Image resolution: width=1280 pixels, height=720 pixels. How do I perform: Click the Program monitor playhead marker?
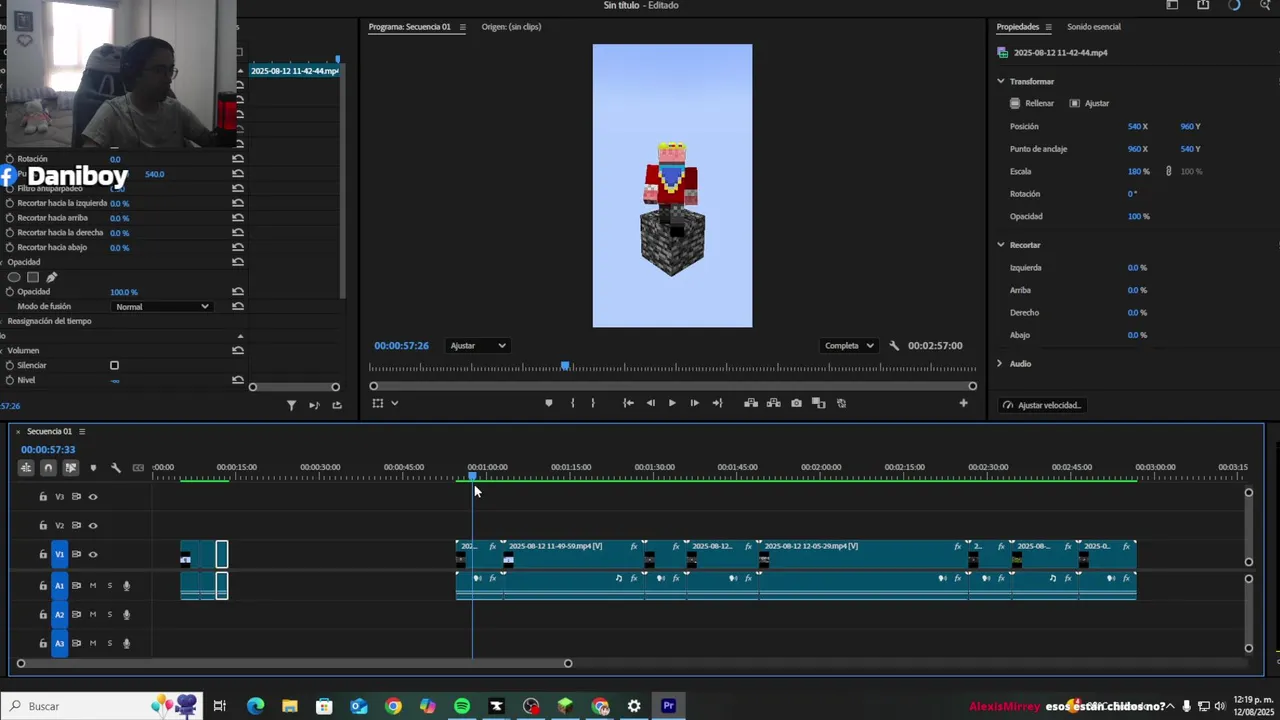[x=565, y=367]
